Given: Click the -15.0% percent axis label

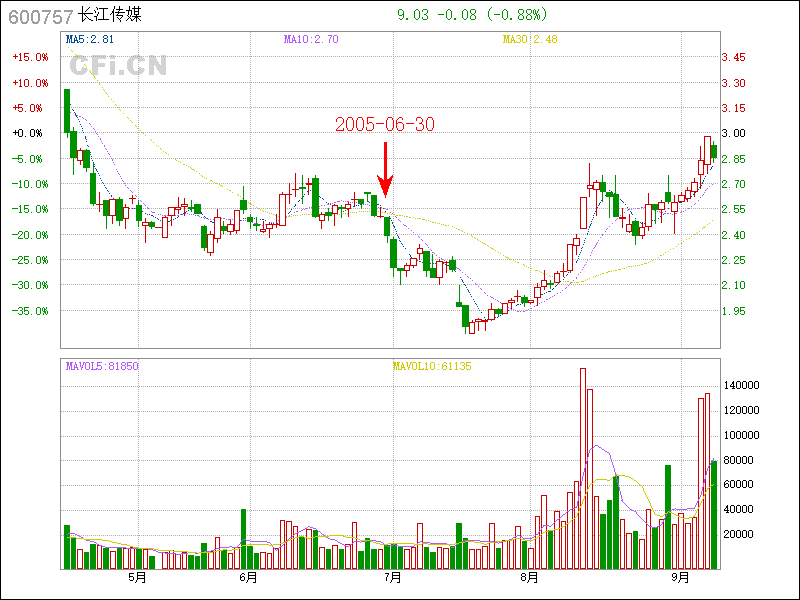Looking at the screenshot, I should 31,209.
